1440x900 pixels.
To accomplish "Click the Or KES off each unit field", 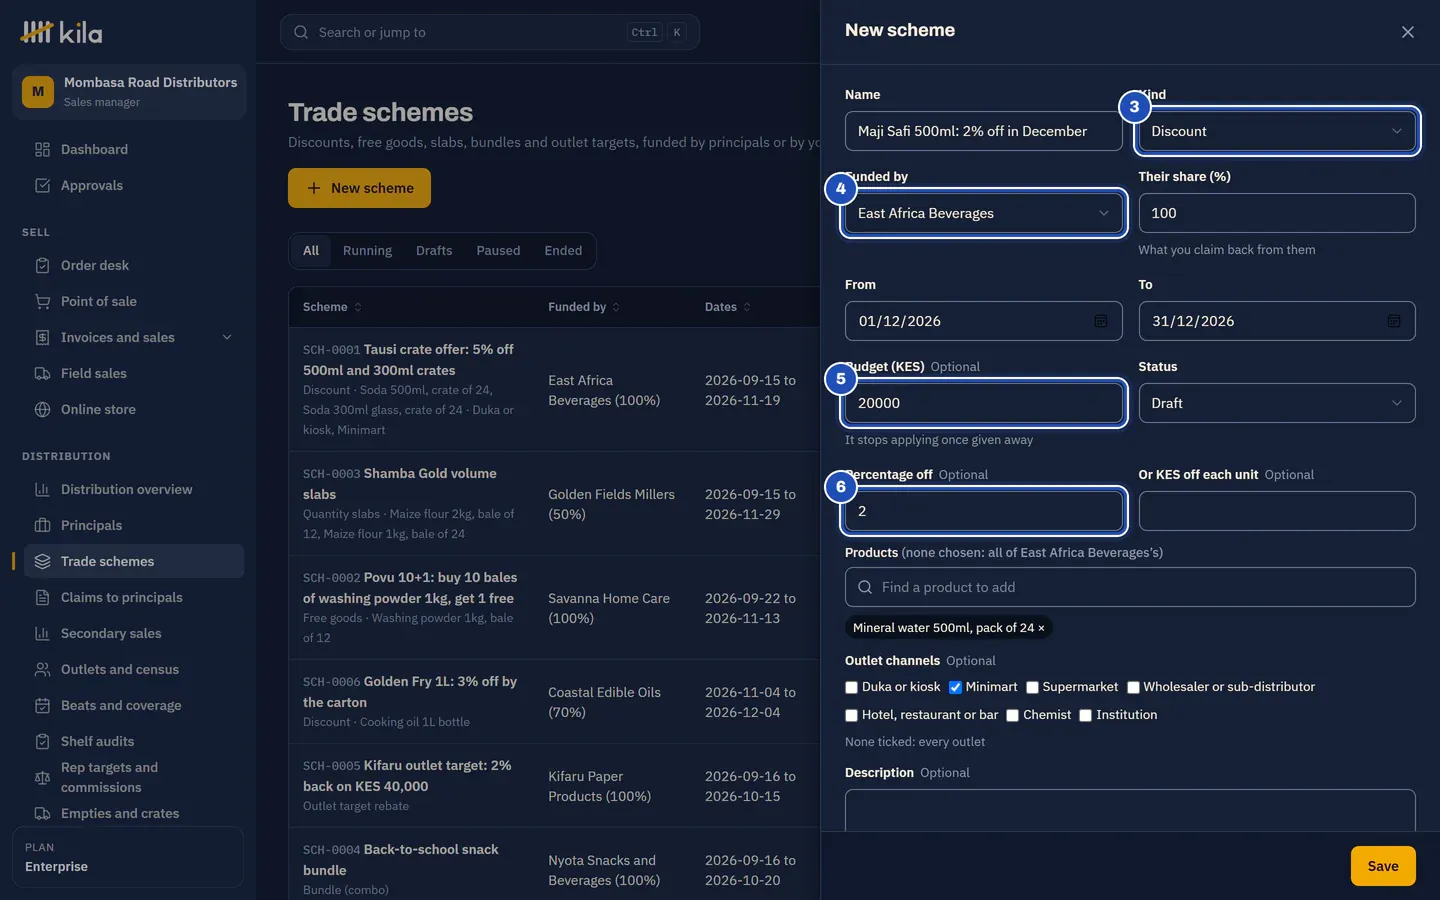I will click(x=1276, y=511).
